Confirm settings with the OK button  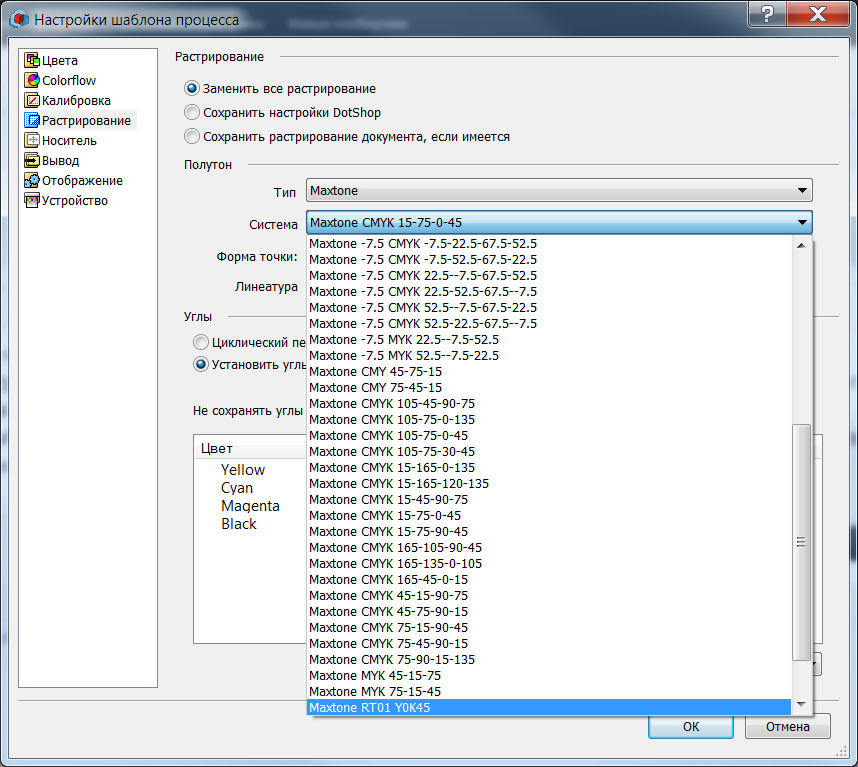point(691,726)
